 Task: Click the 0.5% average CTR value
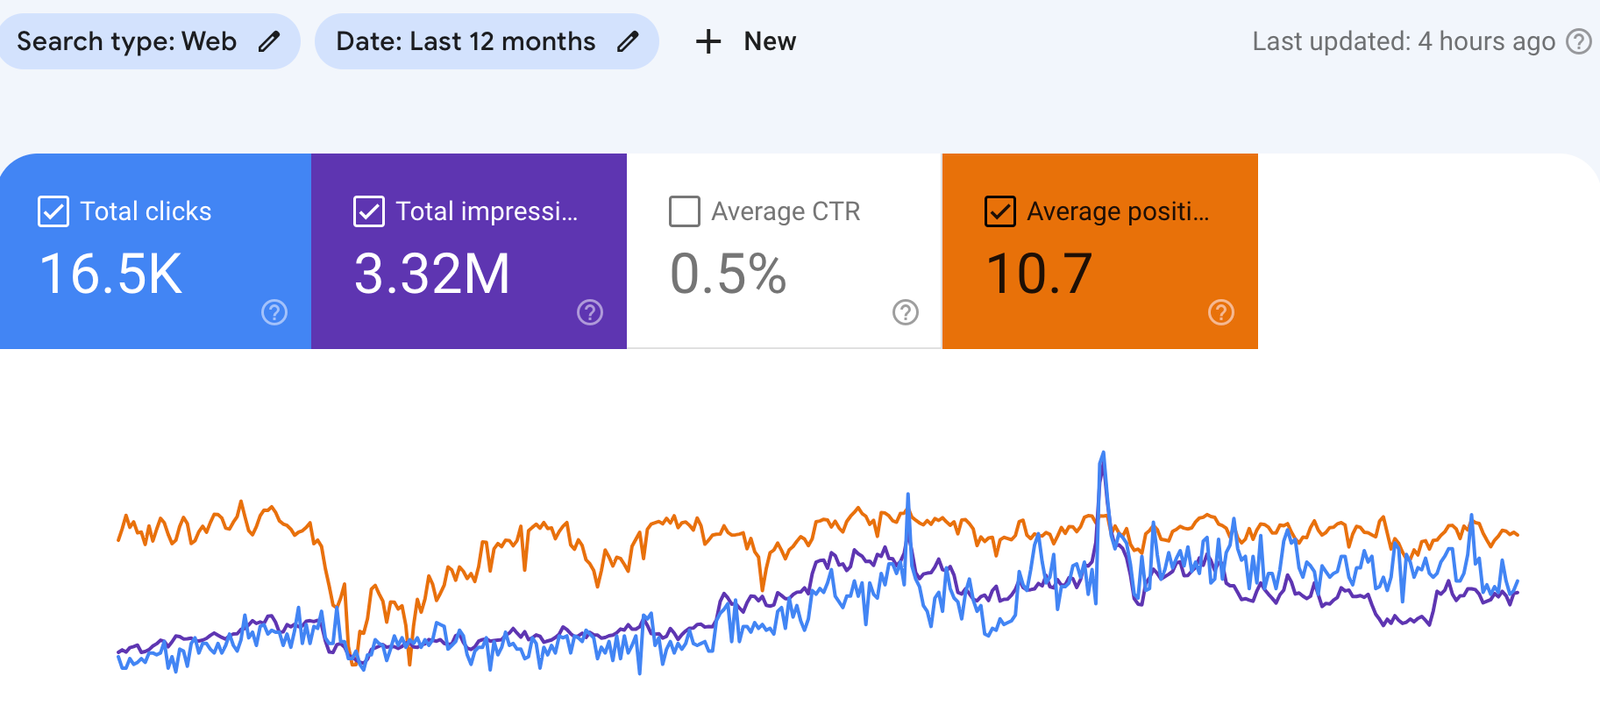tap(728, 274)
